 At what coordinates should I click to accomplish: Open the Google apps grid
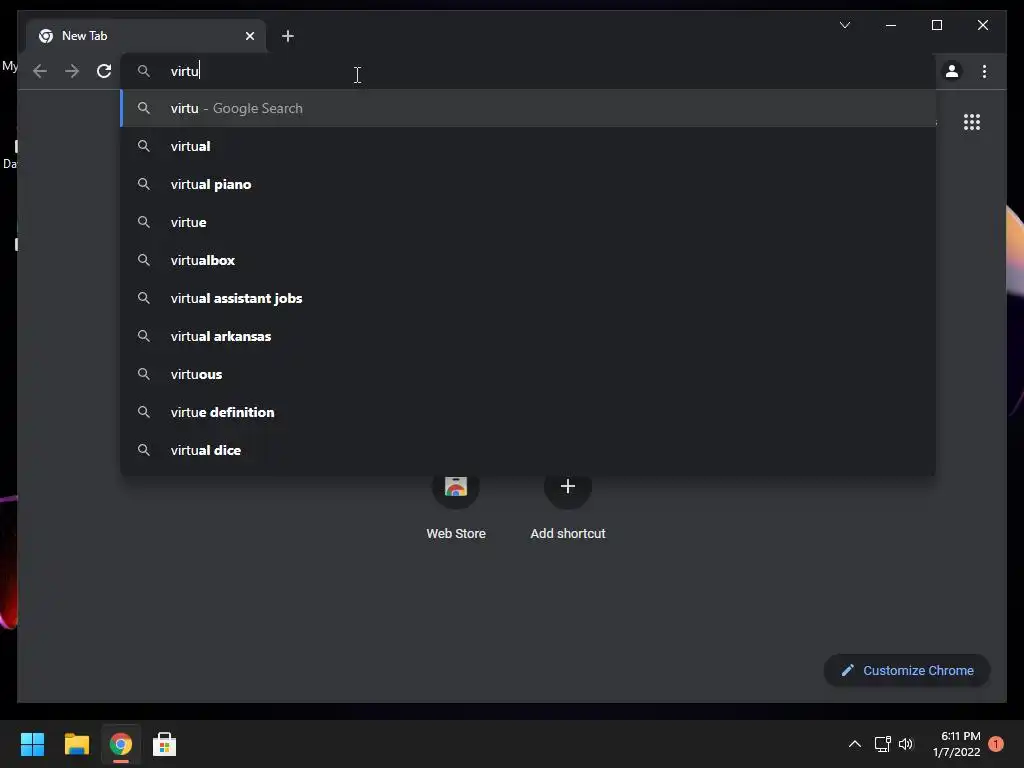pyautogui.click(x=972, y=122)
